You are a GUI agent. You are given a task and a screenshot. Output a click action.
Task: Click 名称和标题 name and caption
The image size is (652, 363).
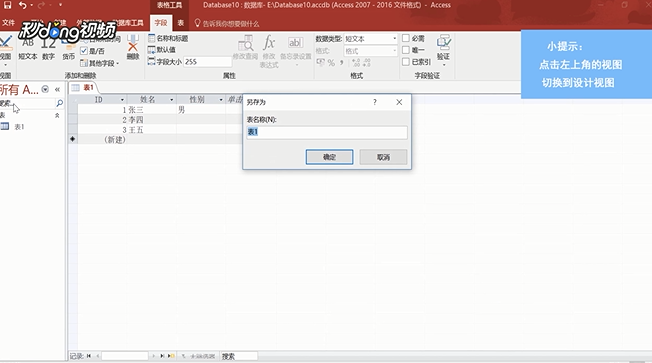click(168, 38)
